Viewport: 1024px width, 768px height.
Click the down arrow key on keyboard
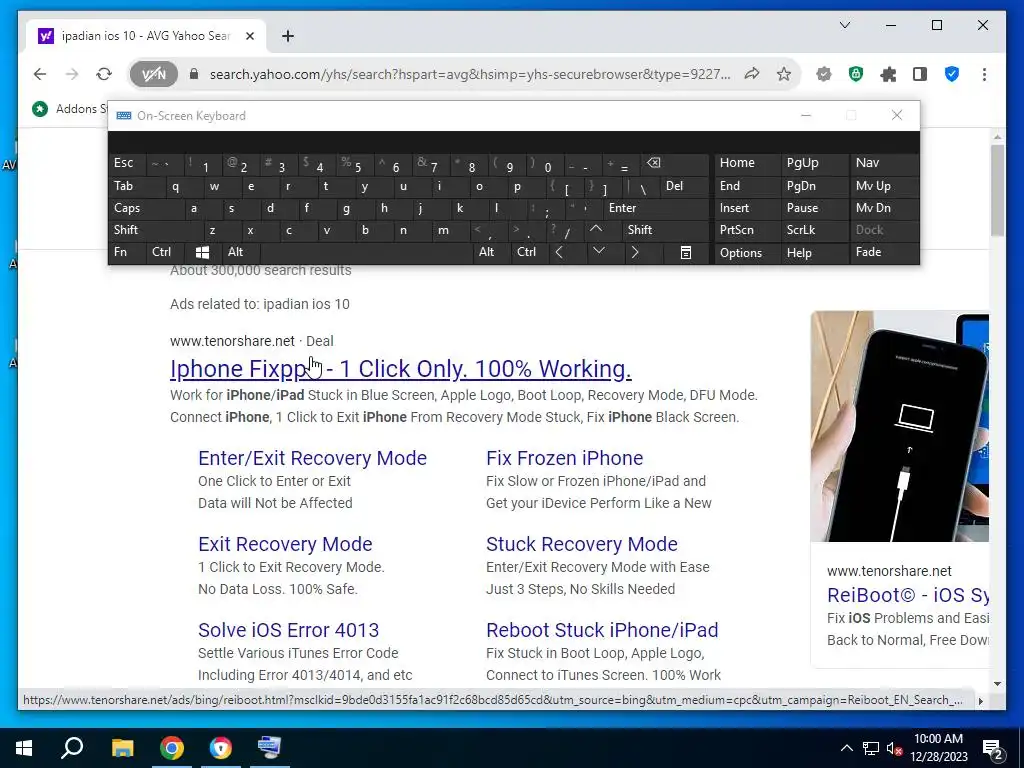[x=599, y=251]
